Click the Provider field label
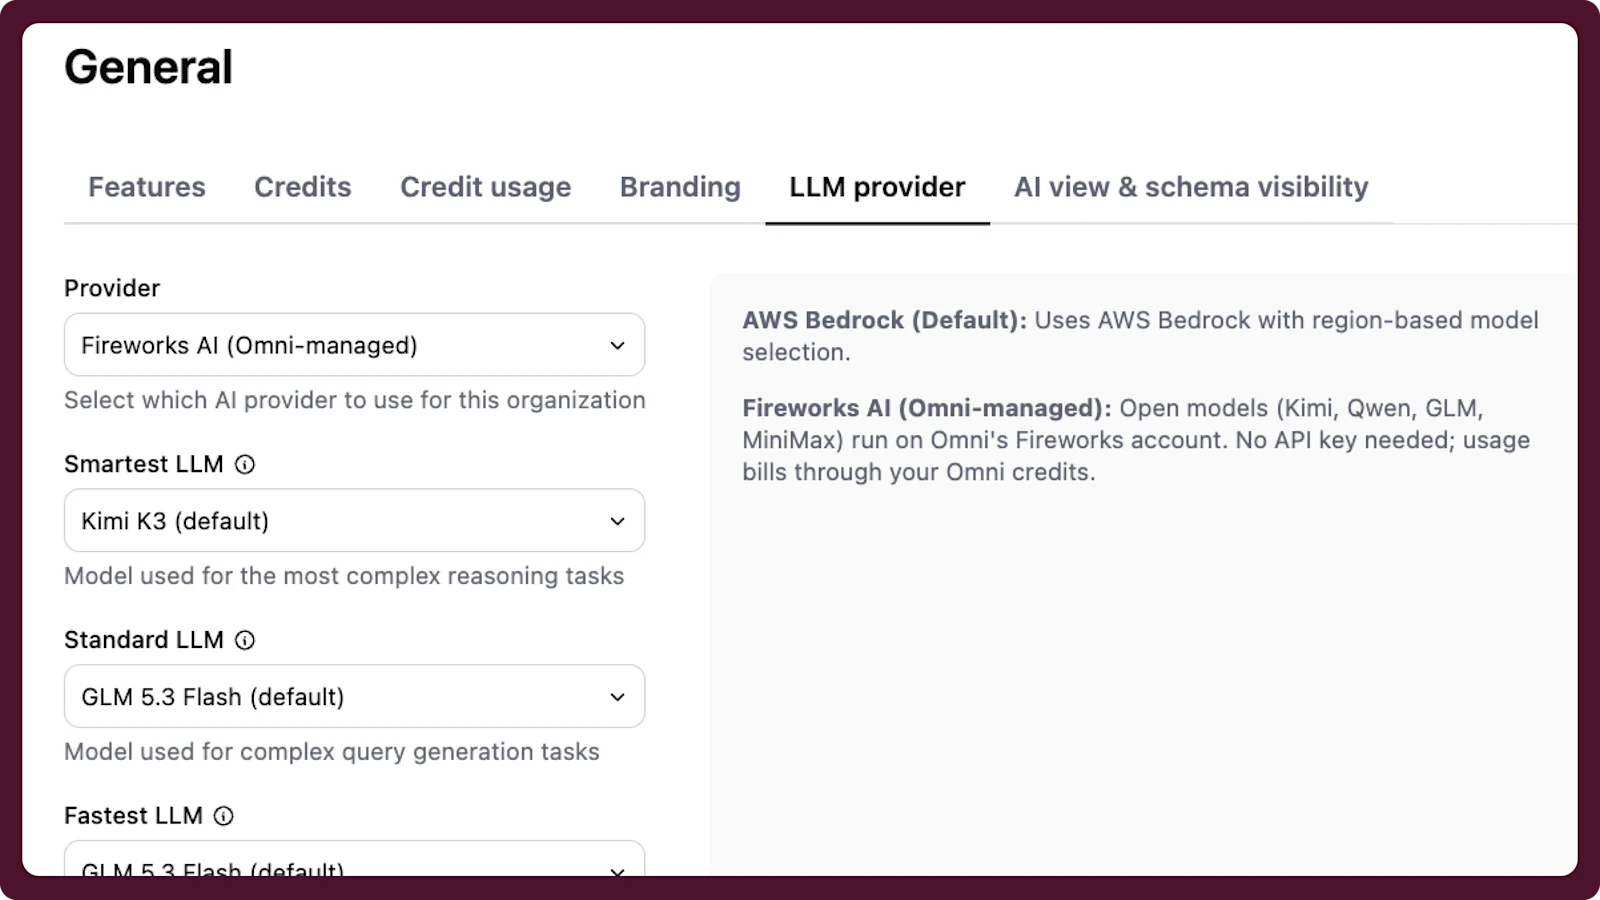The width and height of the screenshot is (1600, 900). 112,289
